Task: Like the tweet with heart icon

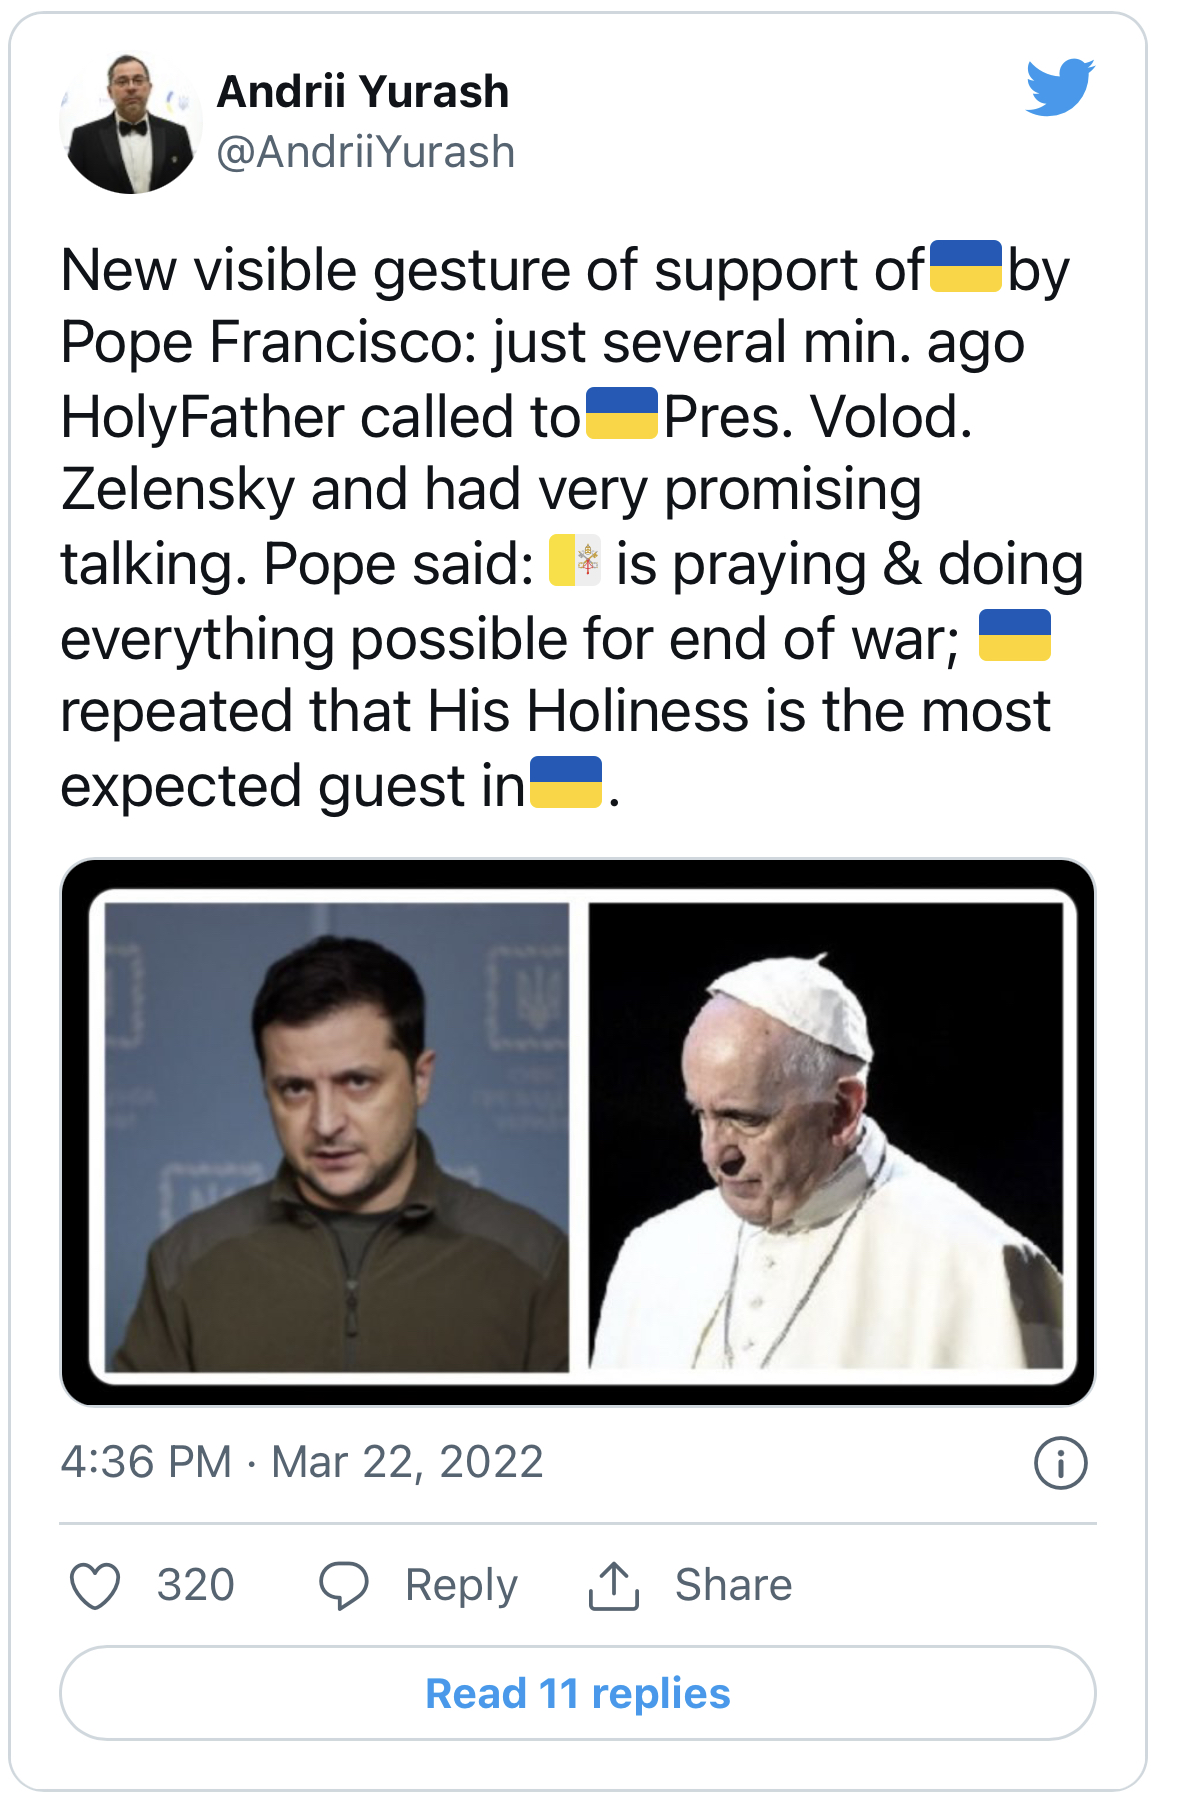Action: click(x=95, y=1585)
